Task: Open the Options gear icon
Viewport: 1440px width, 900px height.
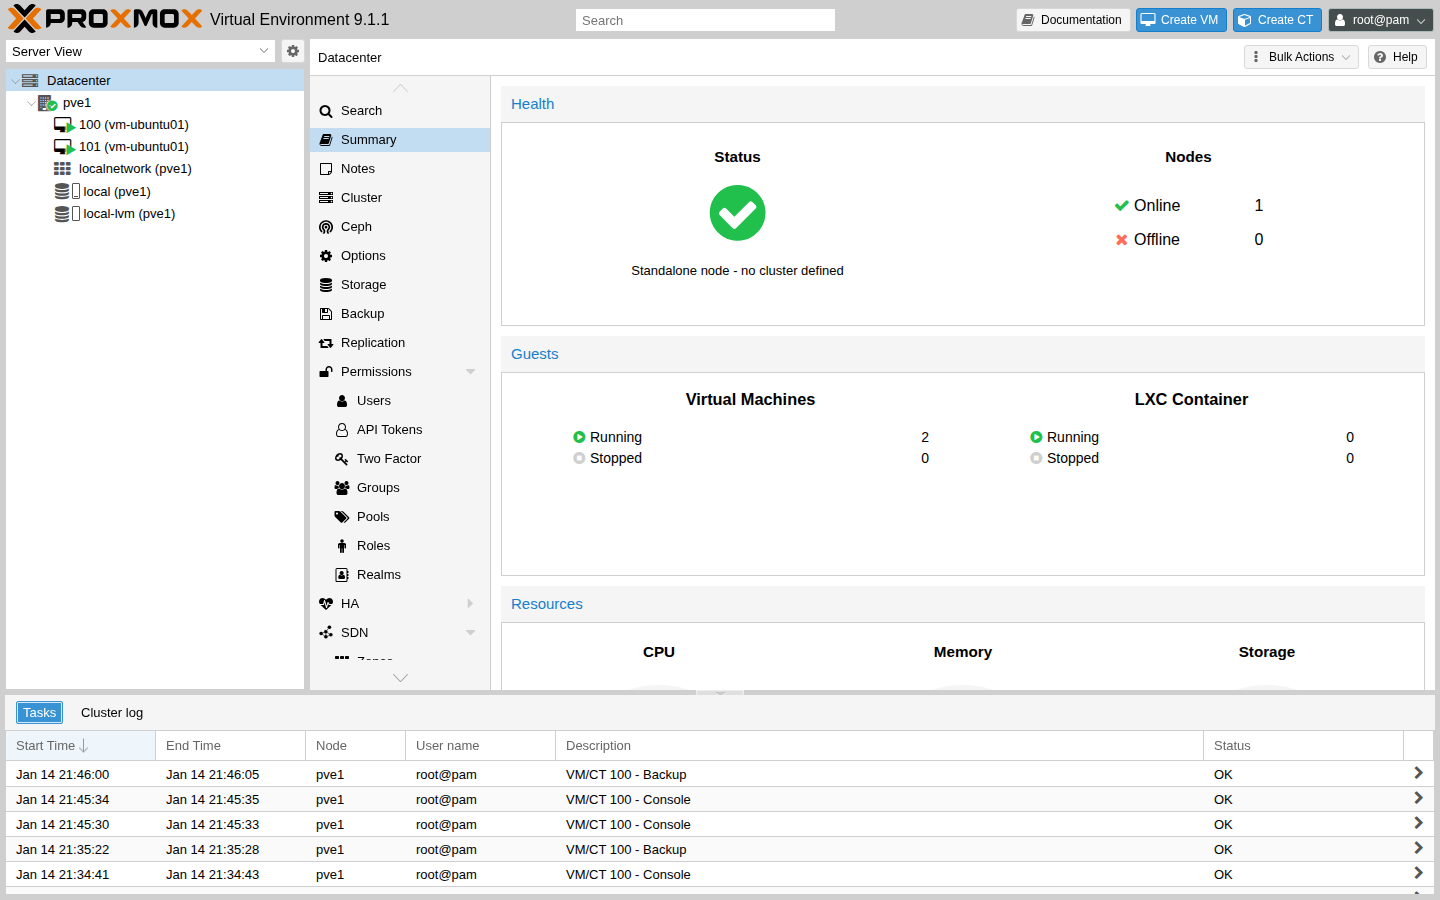Action: point(325,255)
